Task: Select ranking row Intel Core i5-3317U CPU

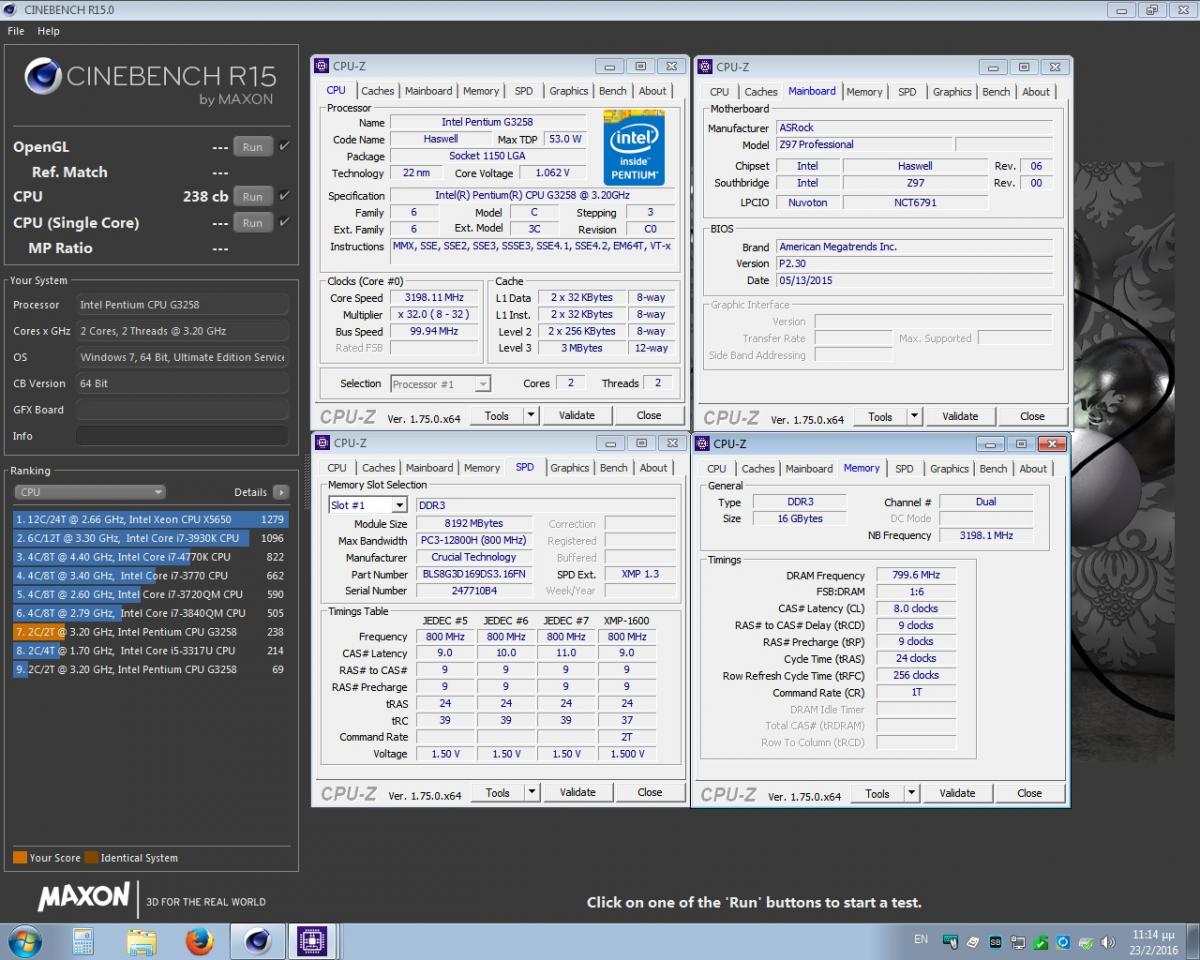Action: tap(151, 650)
